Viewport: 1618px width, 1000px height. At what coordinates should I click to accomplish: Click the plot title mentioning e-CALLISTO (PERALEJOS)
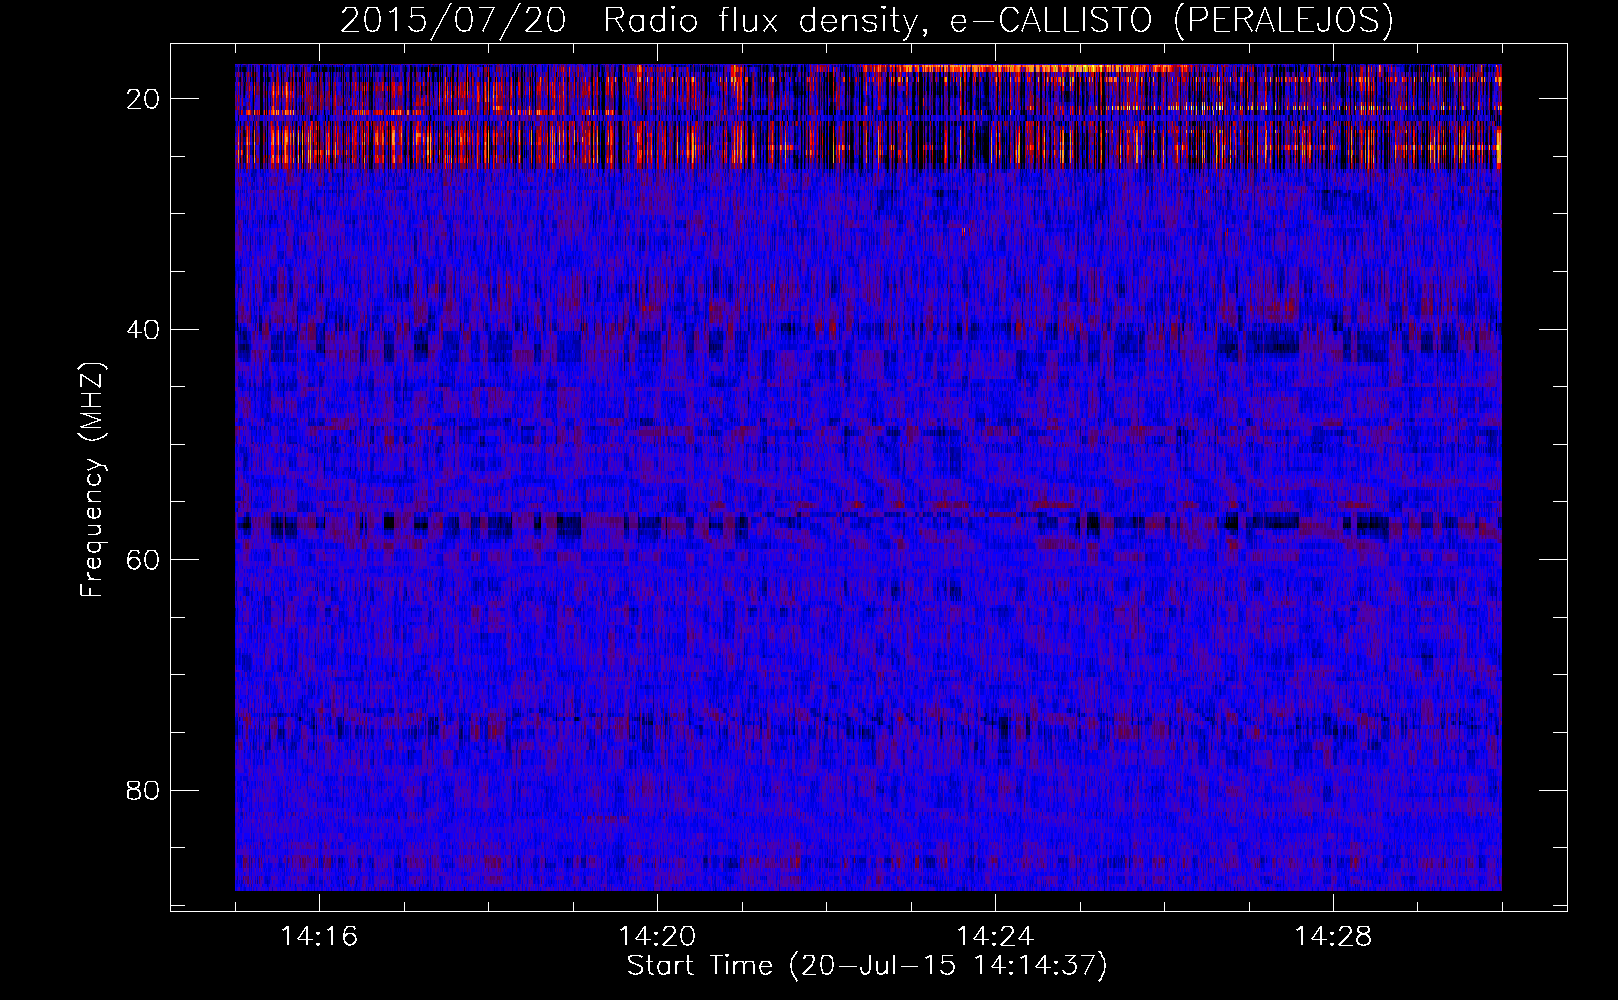click(x=867, y=20)
